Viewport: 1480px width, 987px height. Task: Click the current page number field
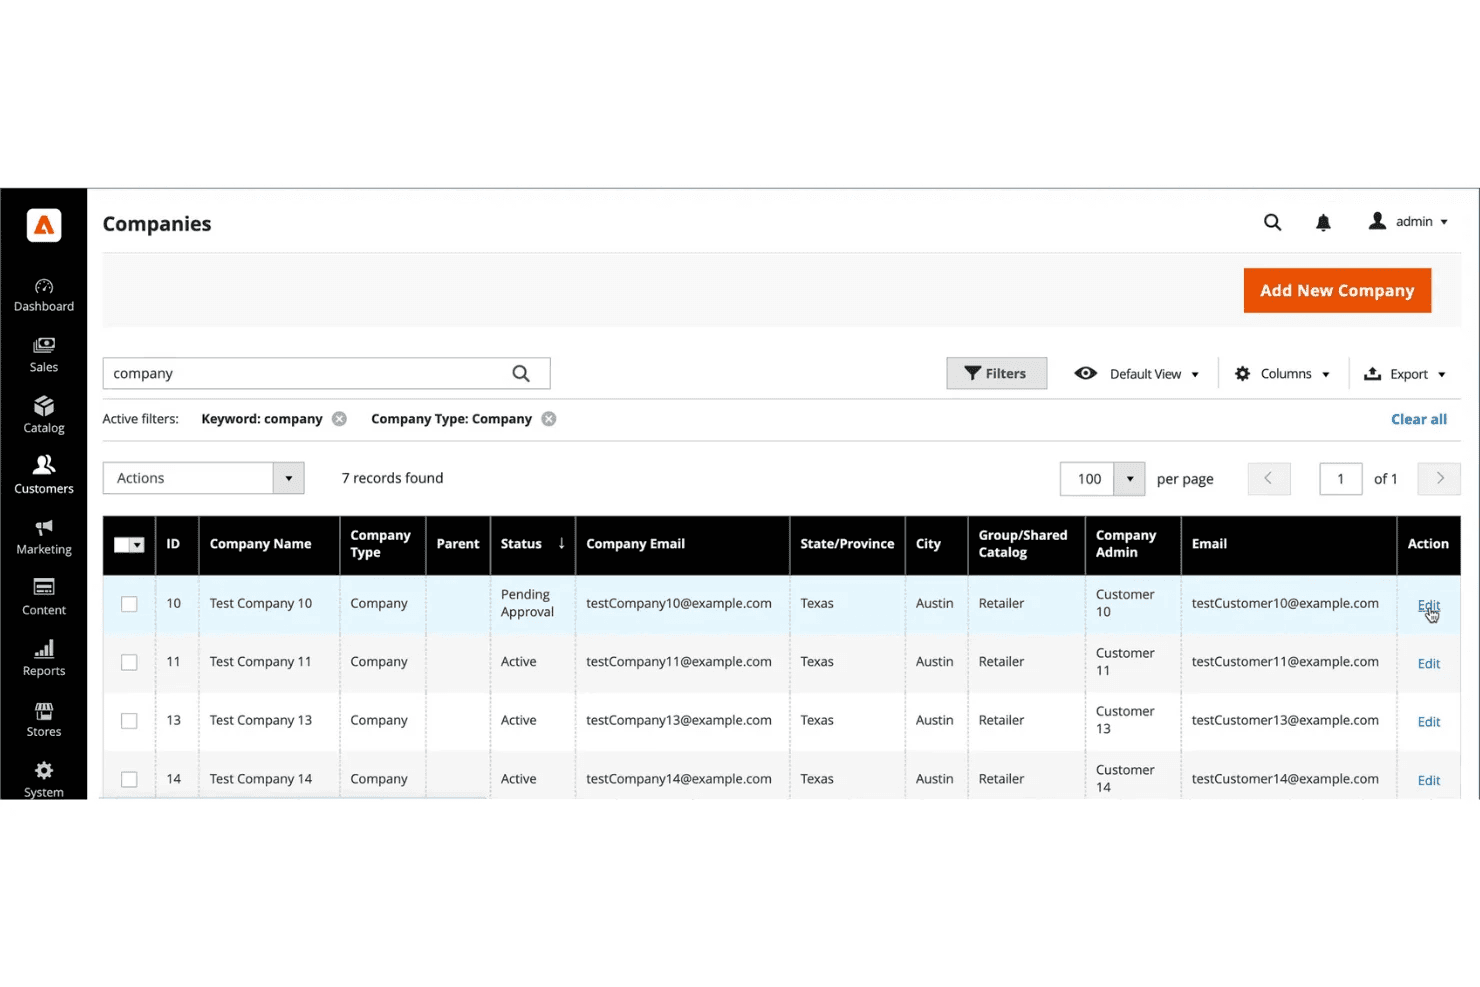click(1341, 479)
